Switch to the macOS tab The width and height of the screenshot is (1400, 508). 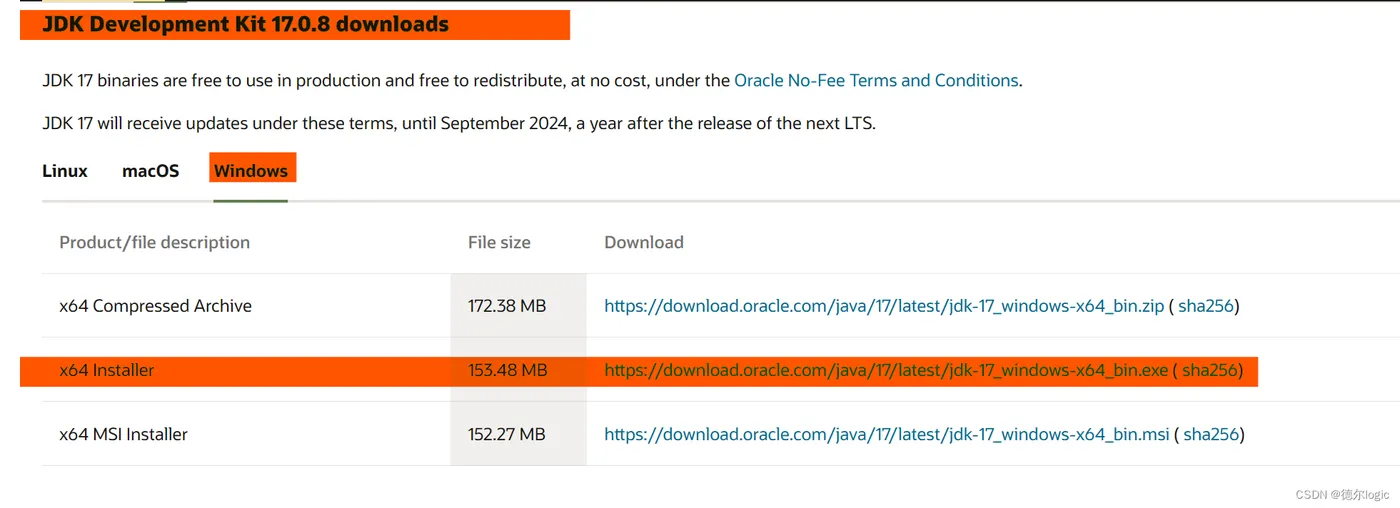pos(150,171)
